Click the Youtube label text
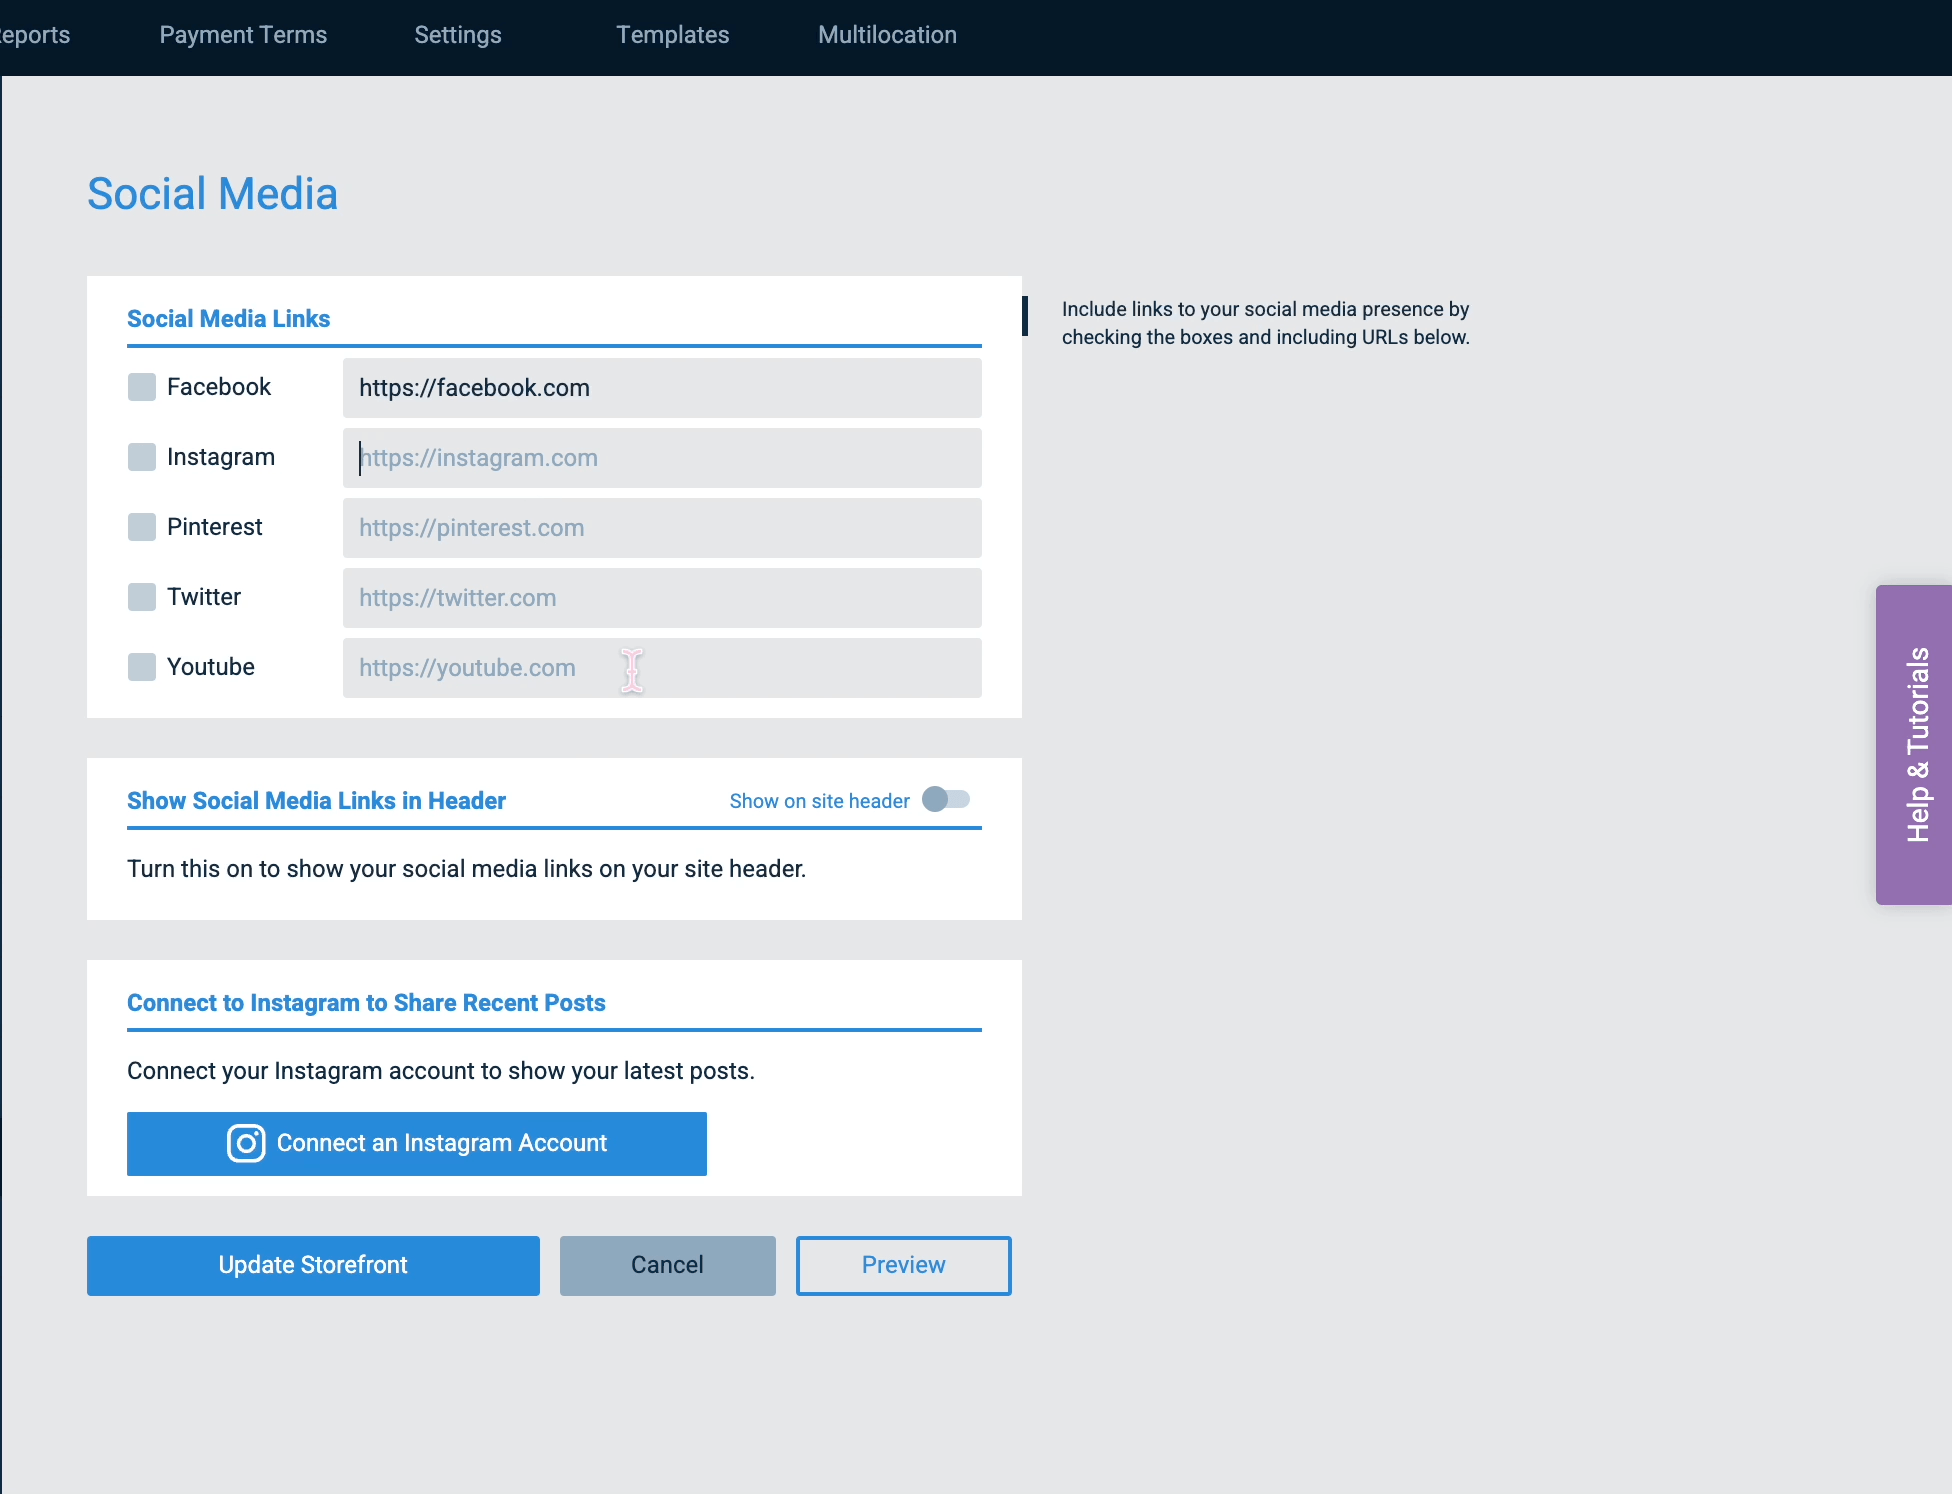This screenshot has width=1952, height=1494. point(211,667)
